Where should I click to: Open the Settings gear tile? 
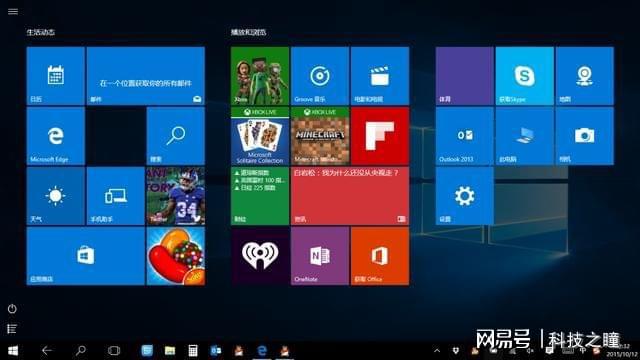point(464,196)
